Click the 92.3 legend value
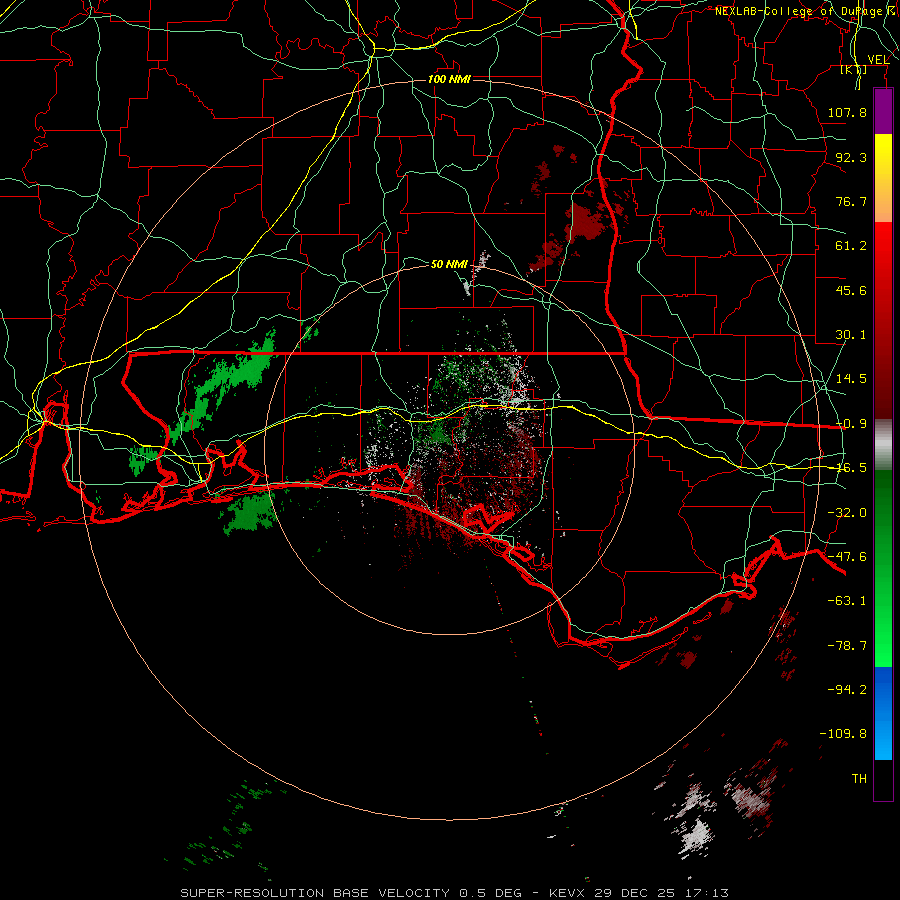The width and height of the screenshot is (900, 900). tap(851, 157)
